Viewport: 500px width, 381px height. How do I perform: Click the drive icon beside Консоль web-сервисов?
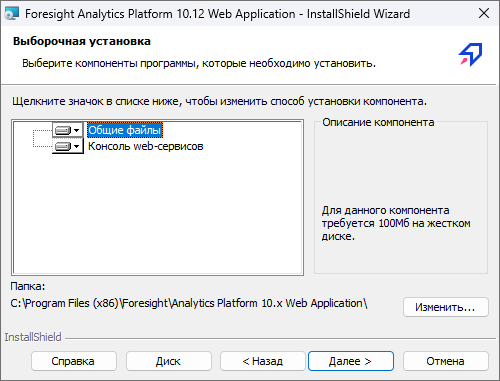click(x=63, y=146)
